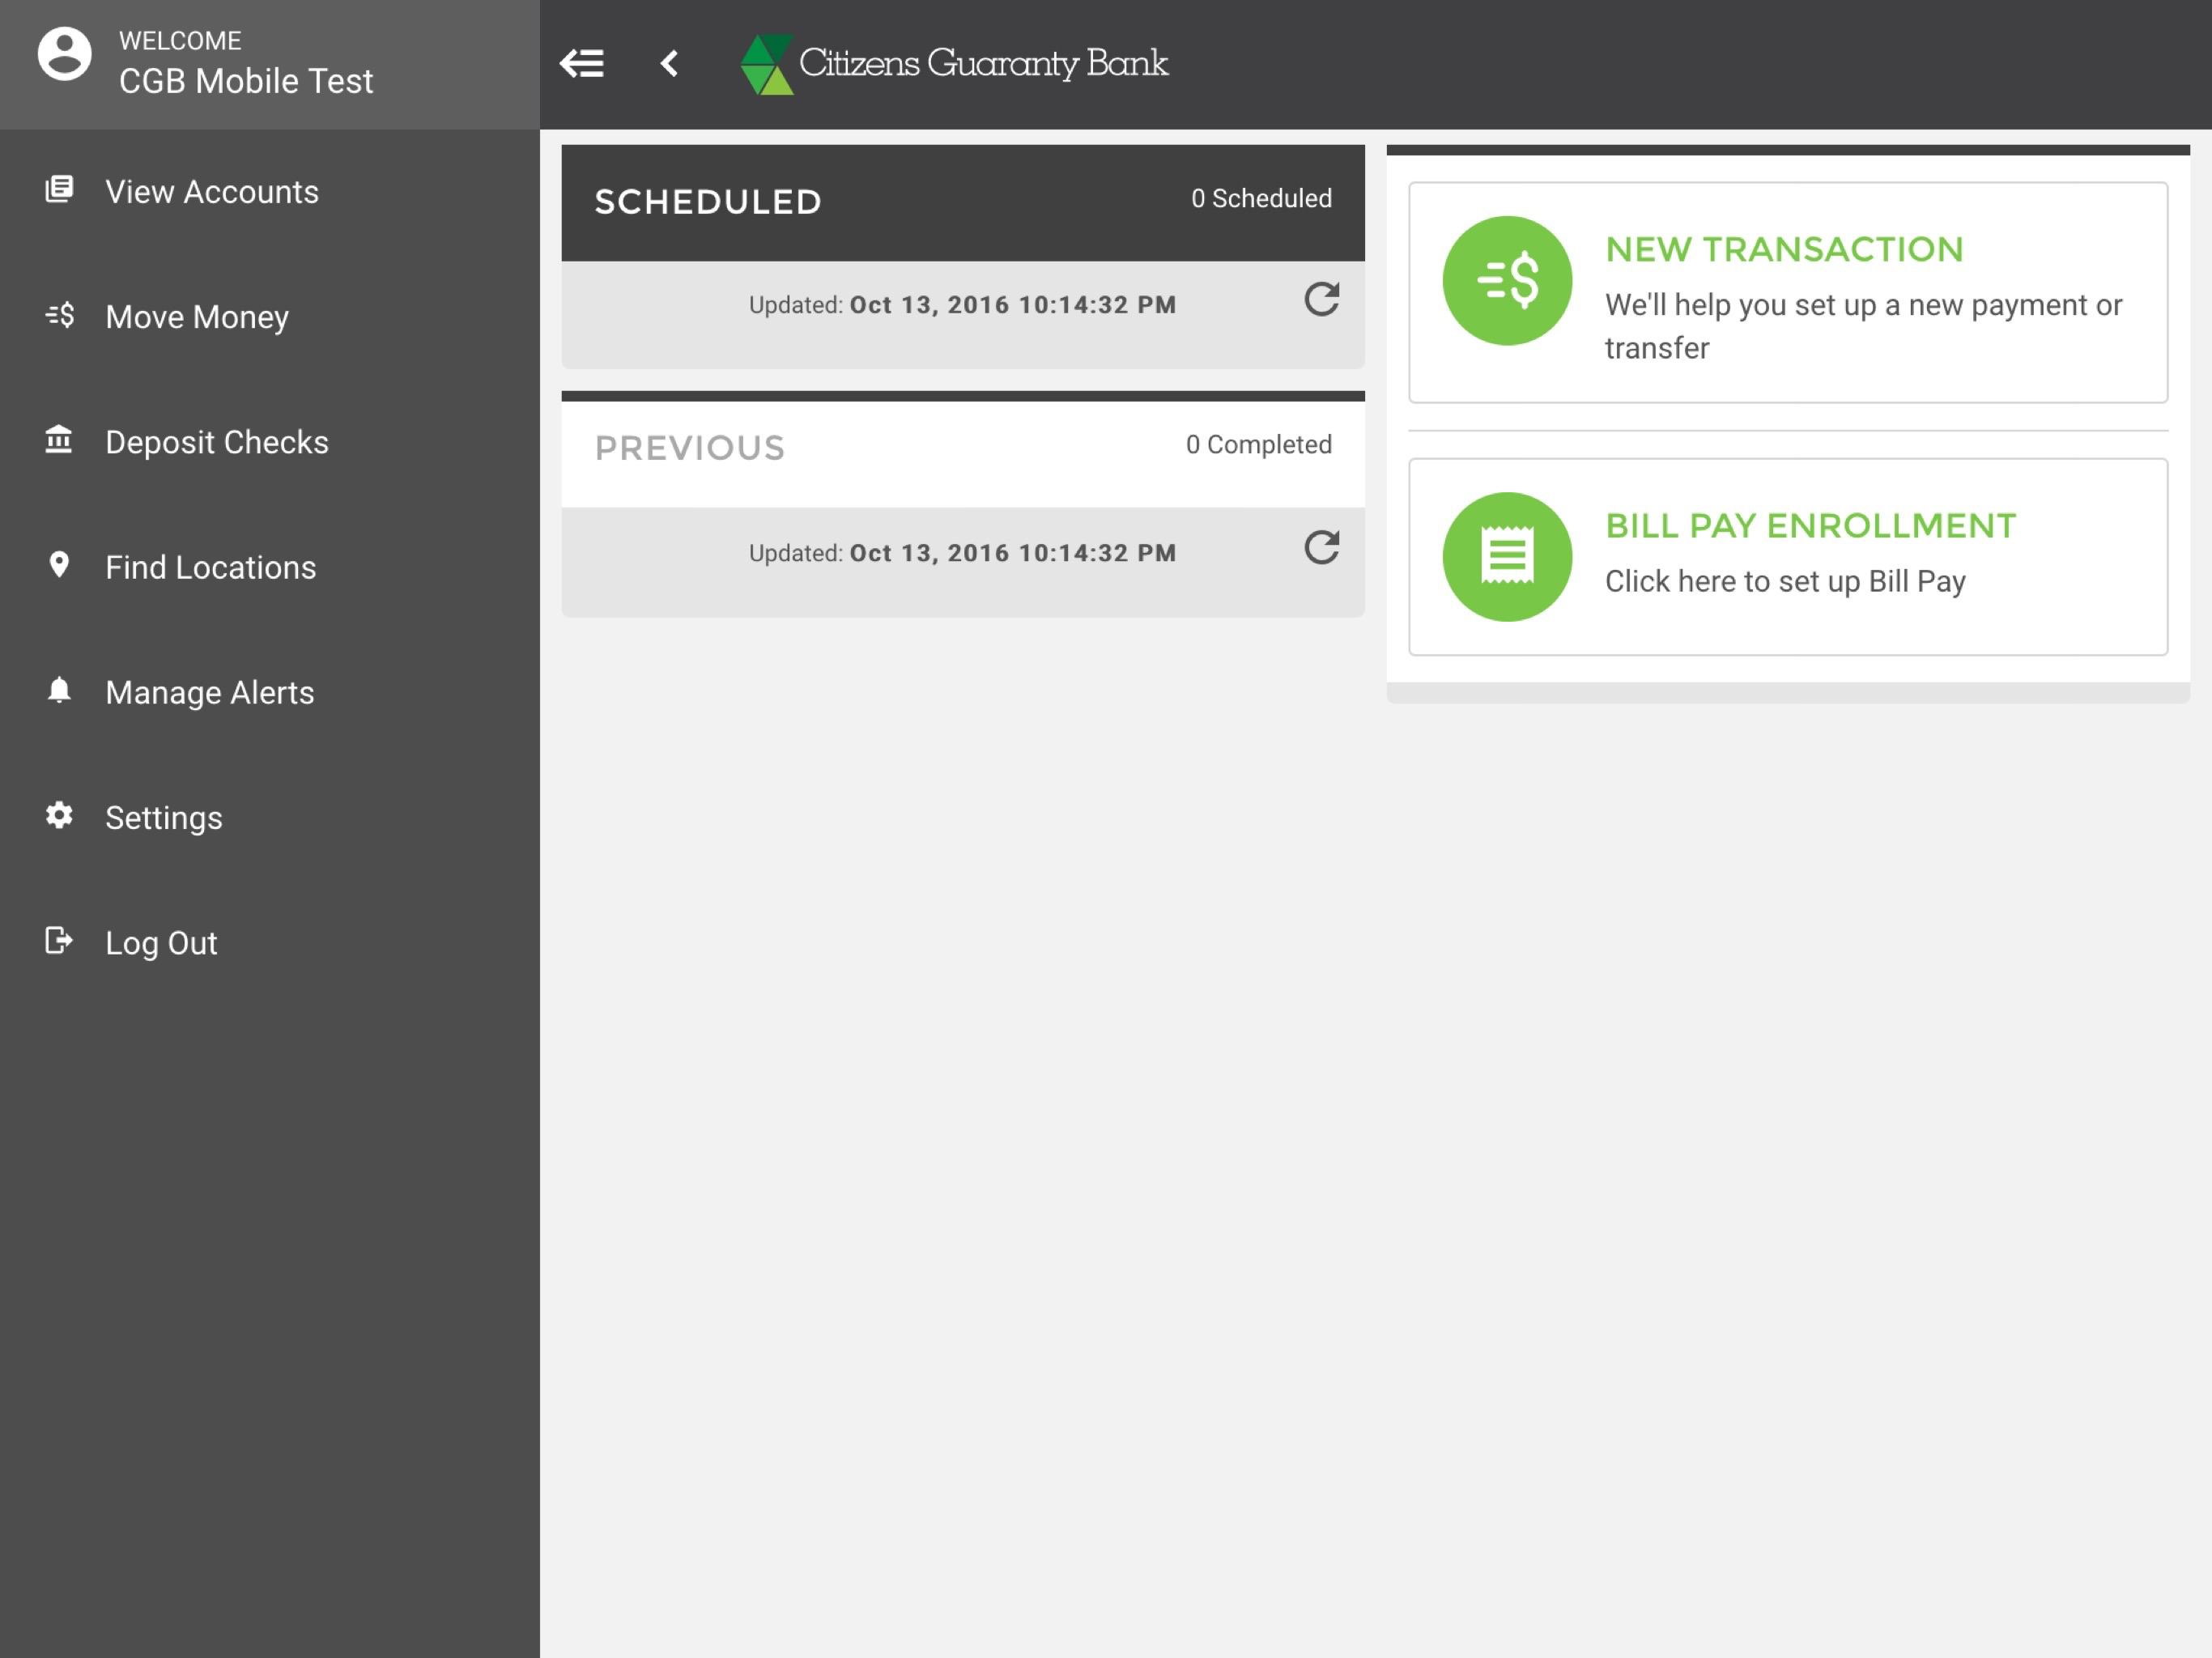This screenshot has width=2212, height=1658.
Task: Open Manage Alerts menu item
Action: coord(270,692)
